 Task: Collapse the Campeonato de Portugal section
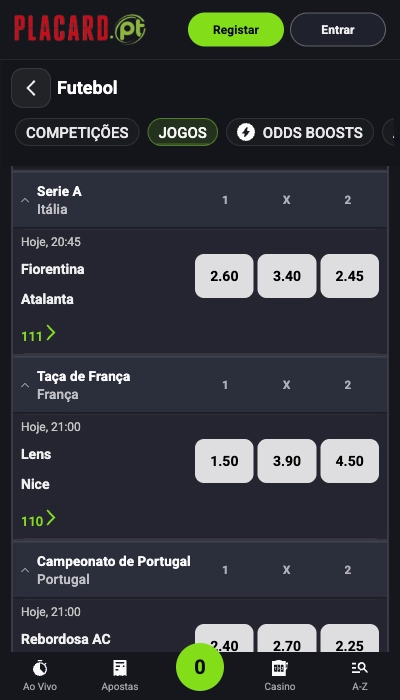pyautogui.click(x=25, y=570)
